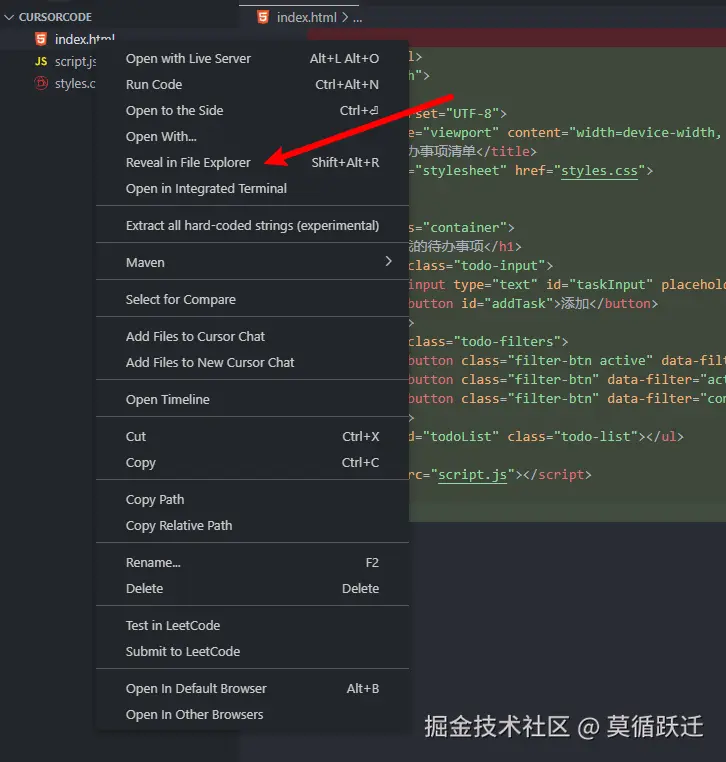
Task: Select Rename... in the context menu
Action: pos(252,563)
